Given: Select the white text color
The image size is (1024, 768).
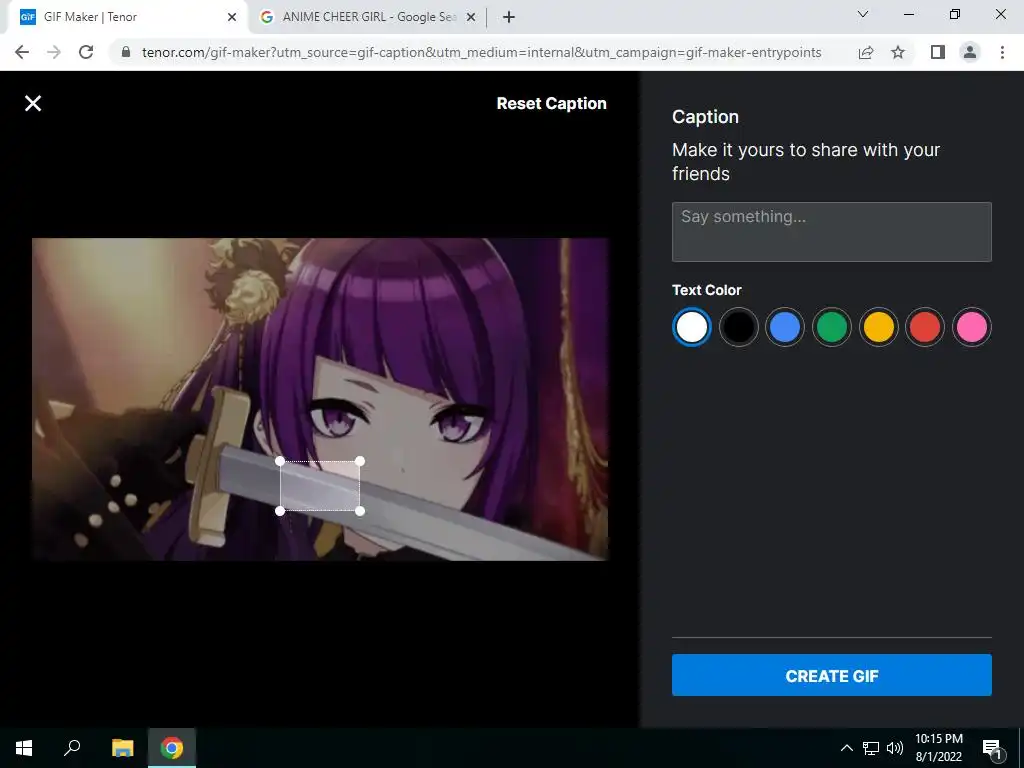Looking at the screenshot, I should click(x=692, y=327).
